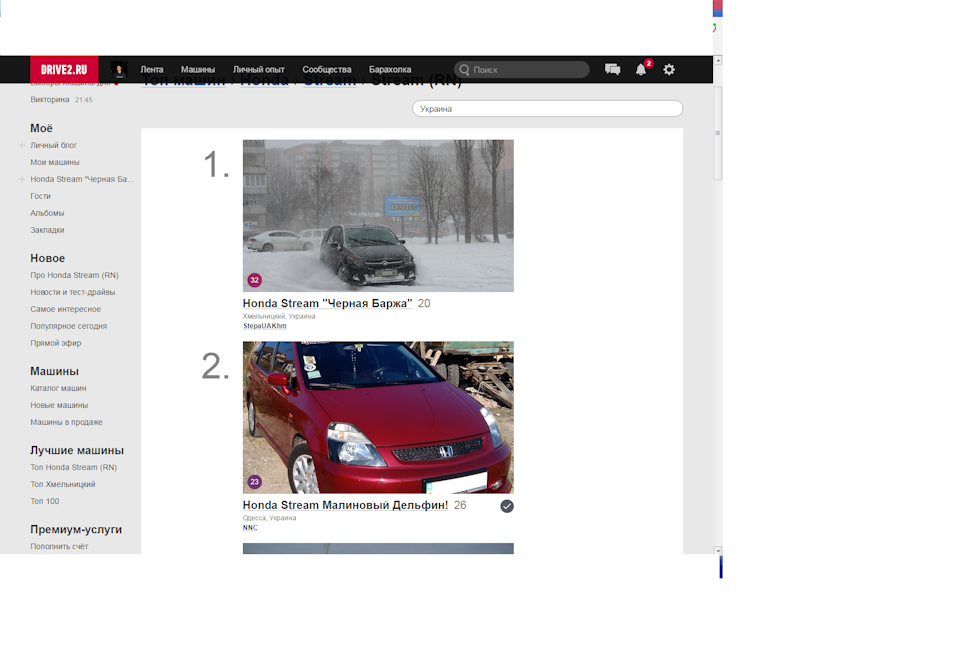This screenshot has width=960, height=652.
Task: Open Популярное сегодня link
Action: tap(69, 326)
